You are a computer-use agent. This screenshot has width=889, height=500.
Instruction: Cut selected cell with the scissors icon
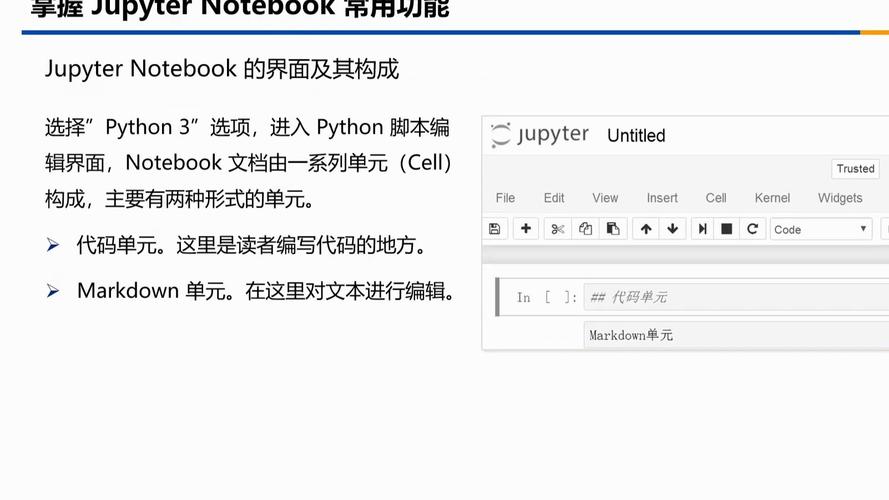point(558,229)
